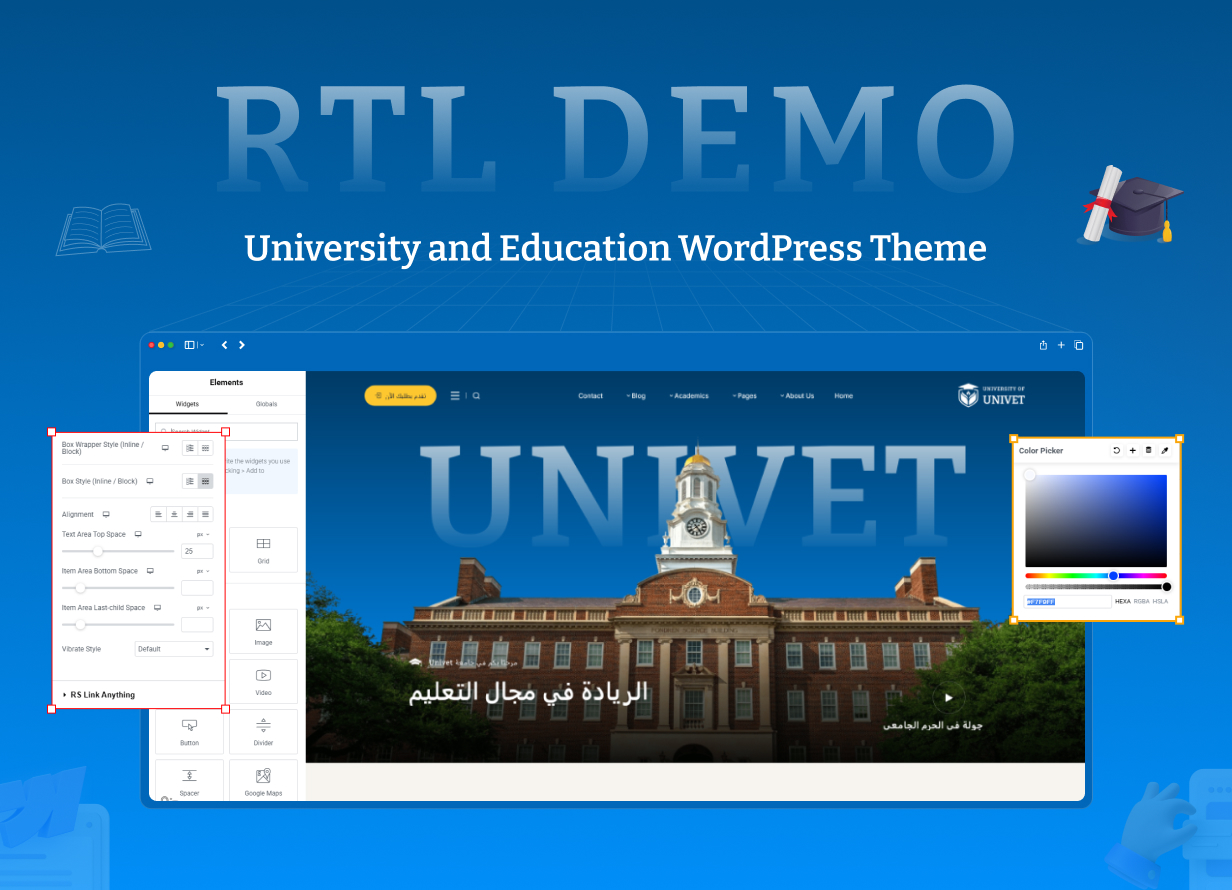Image resolution: width=1232 pixels, height=890 pixels.
Task: Toggle the browser sidebar icon
Action: (x=190, y=345)
